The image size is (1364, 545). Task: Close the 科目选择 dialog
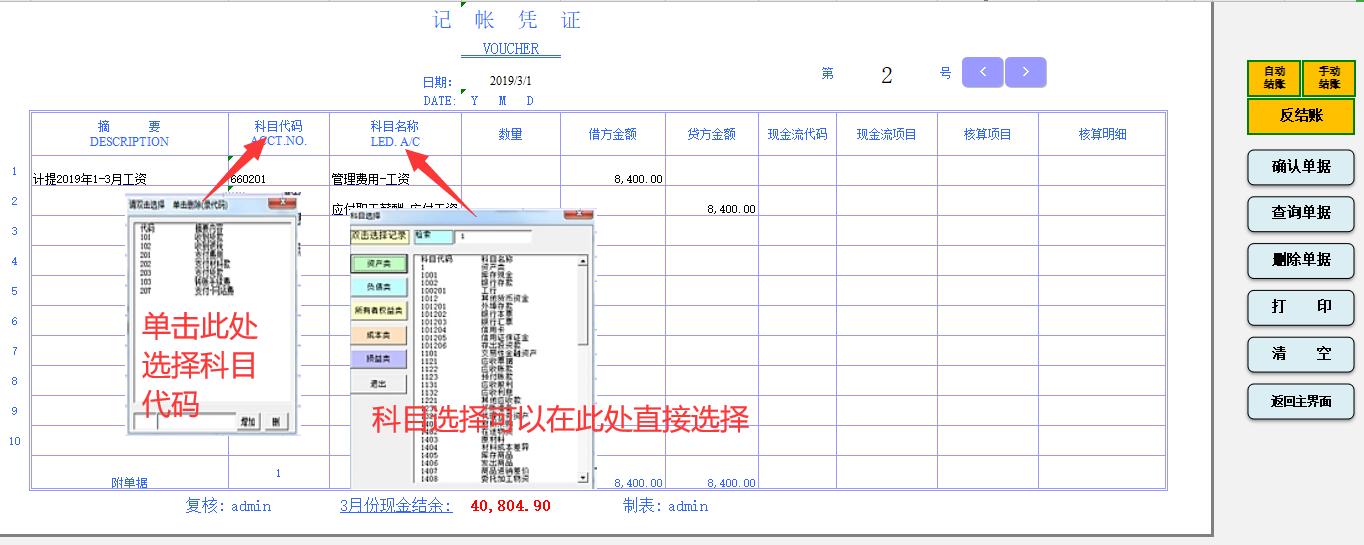(x=578, y=215)
